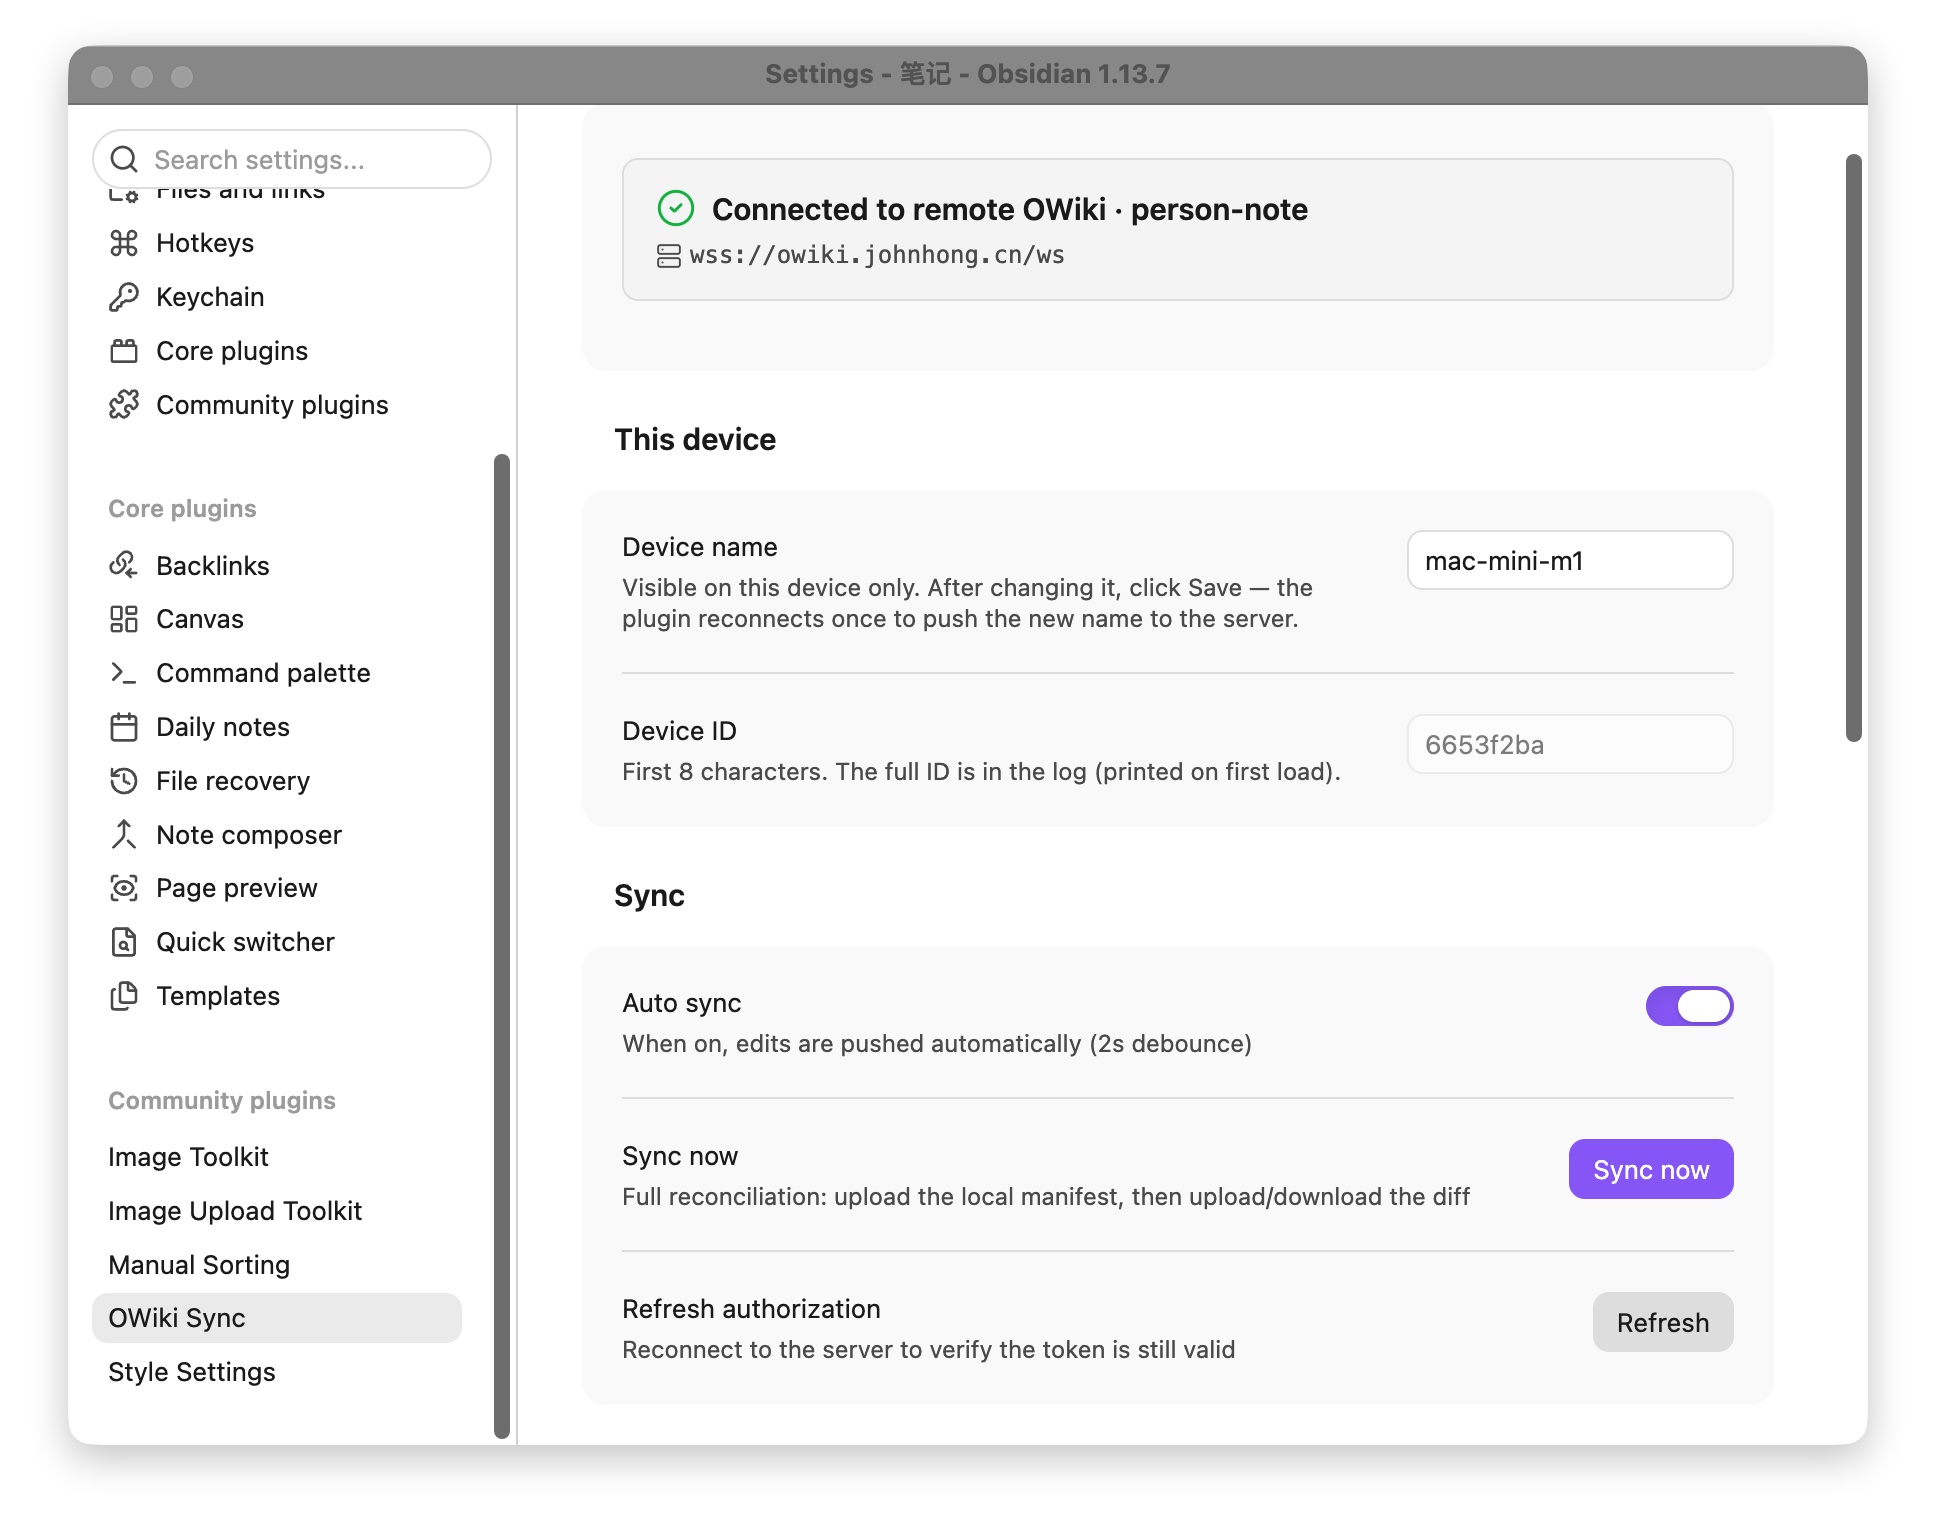Open Image Upload Toolkit settings
Screen dimensions: 1936x1536
[x=277, y=1211]
